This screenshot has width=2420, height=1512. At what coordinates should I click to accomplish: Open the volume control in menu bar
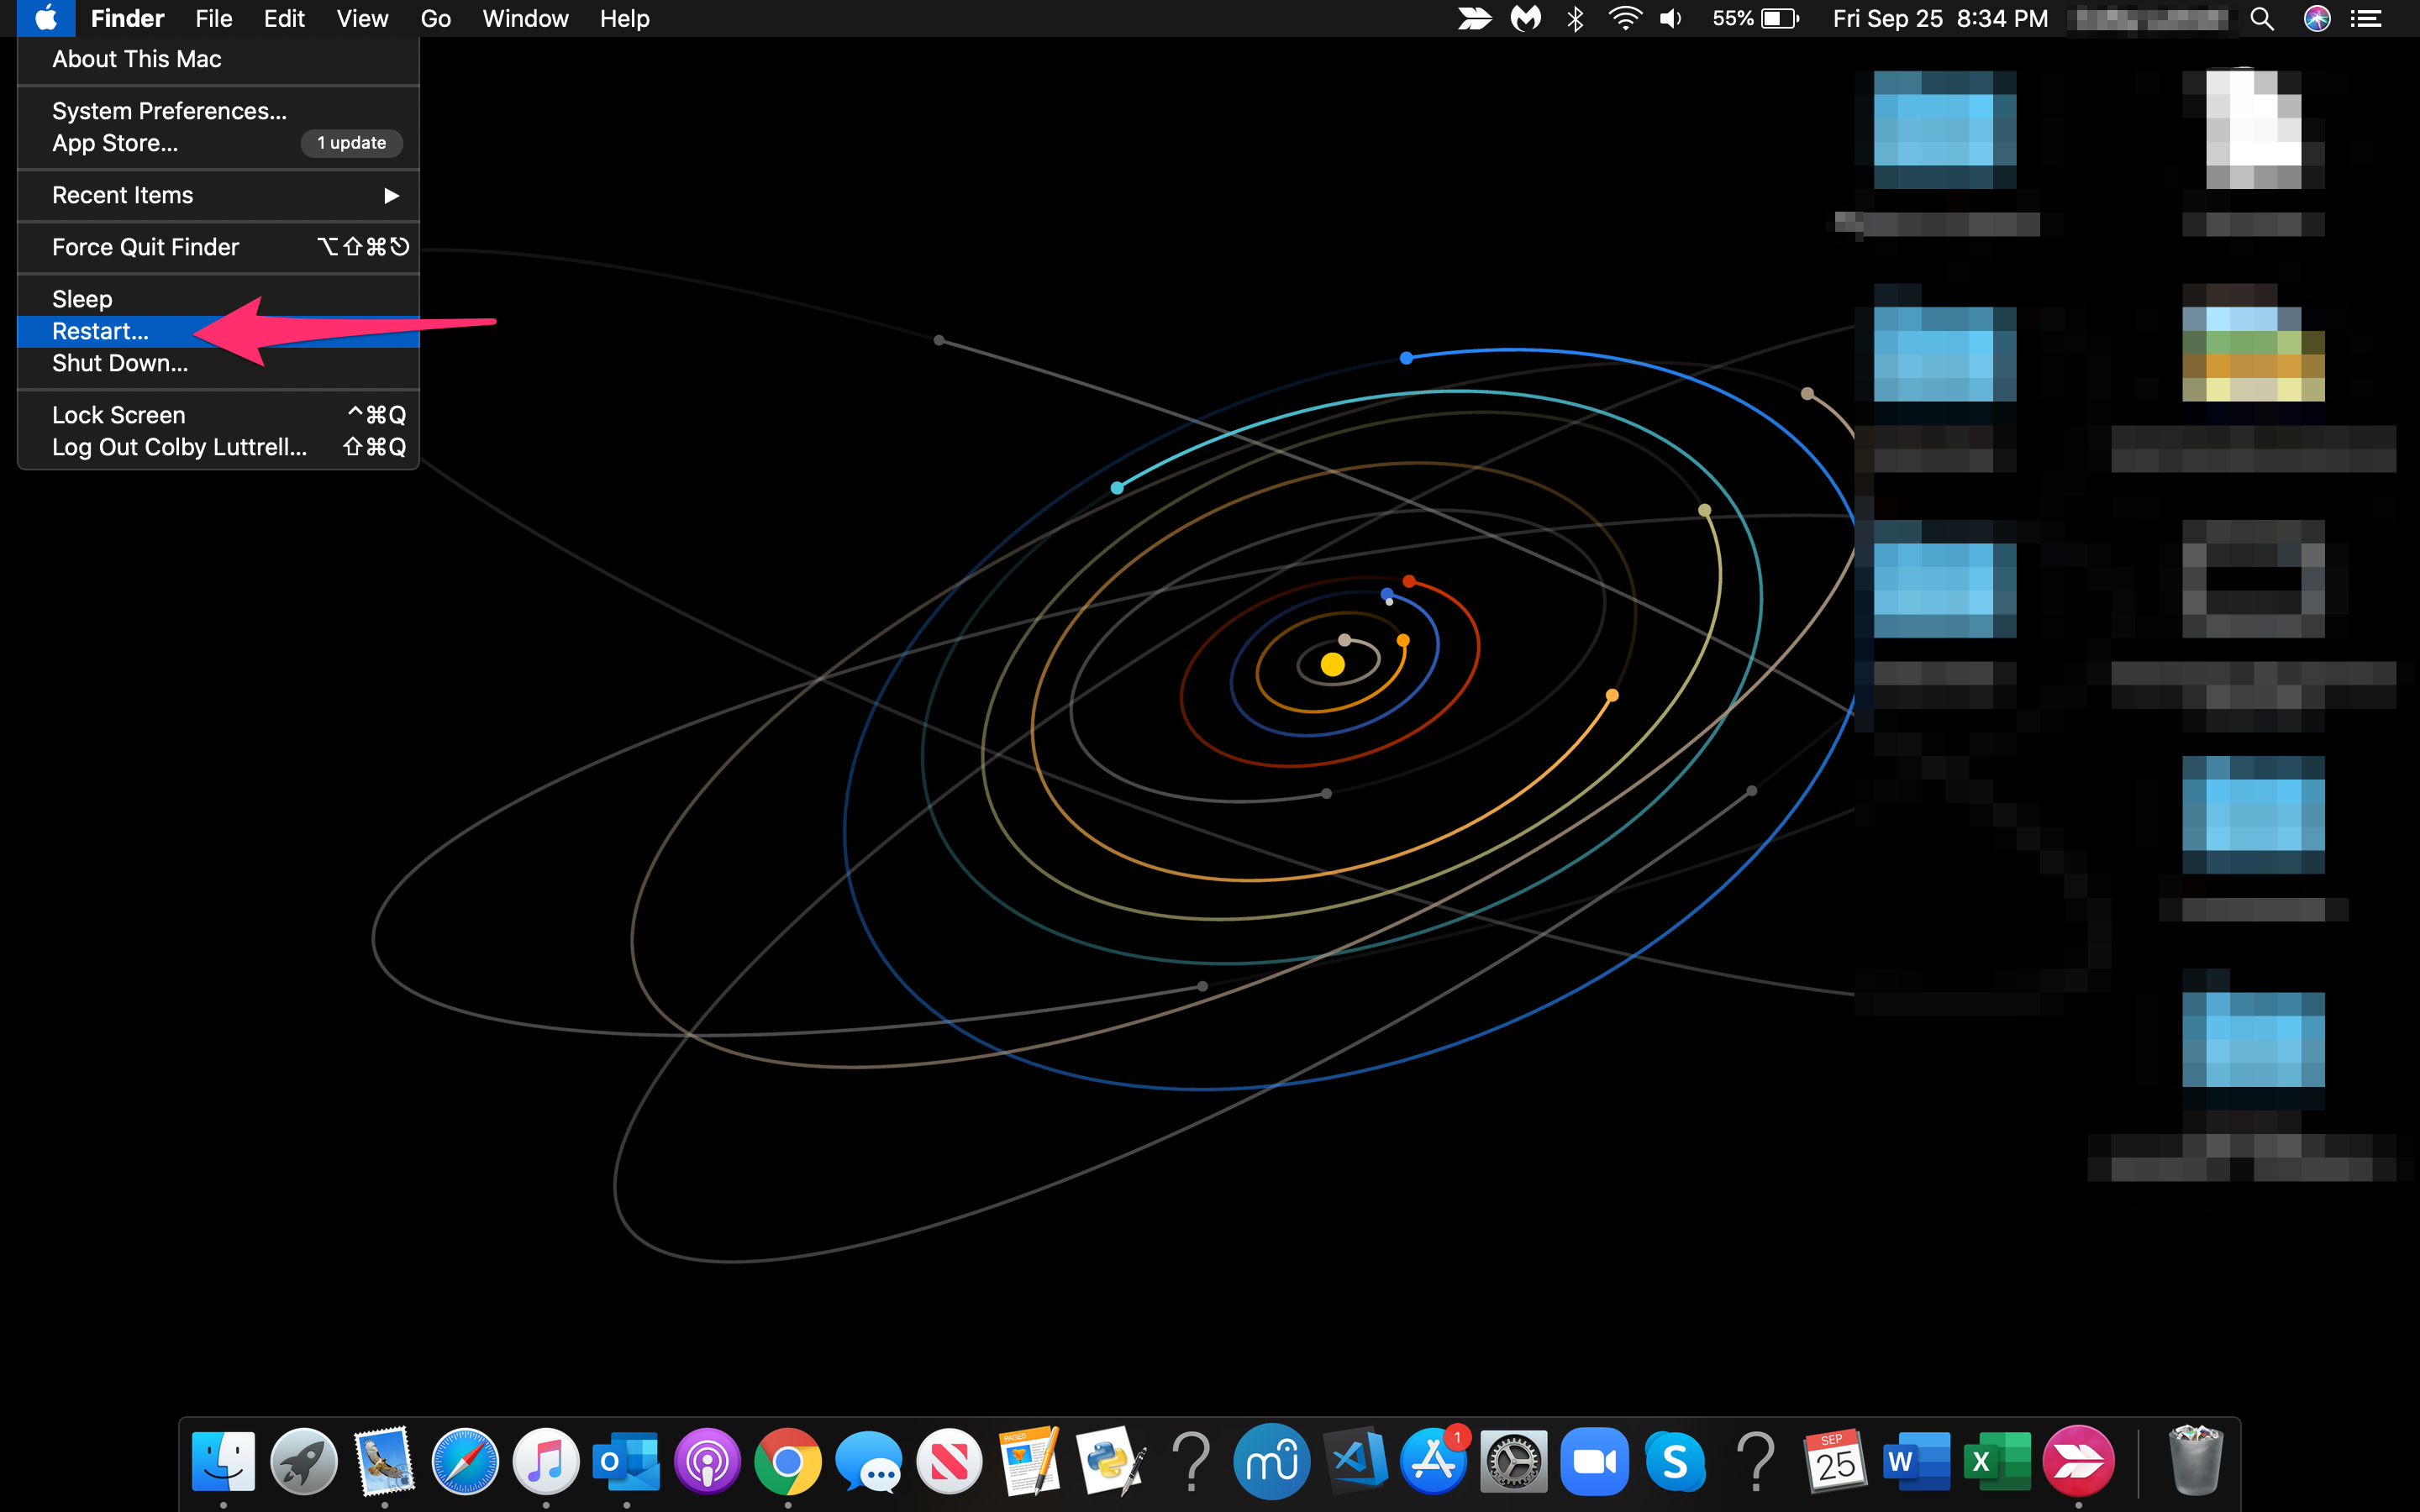(1671, 19)
